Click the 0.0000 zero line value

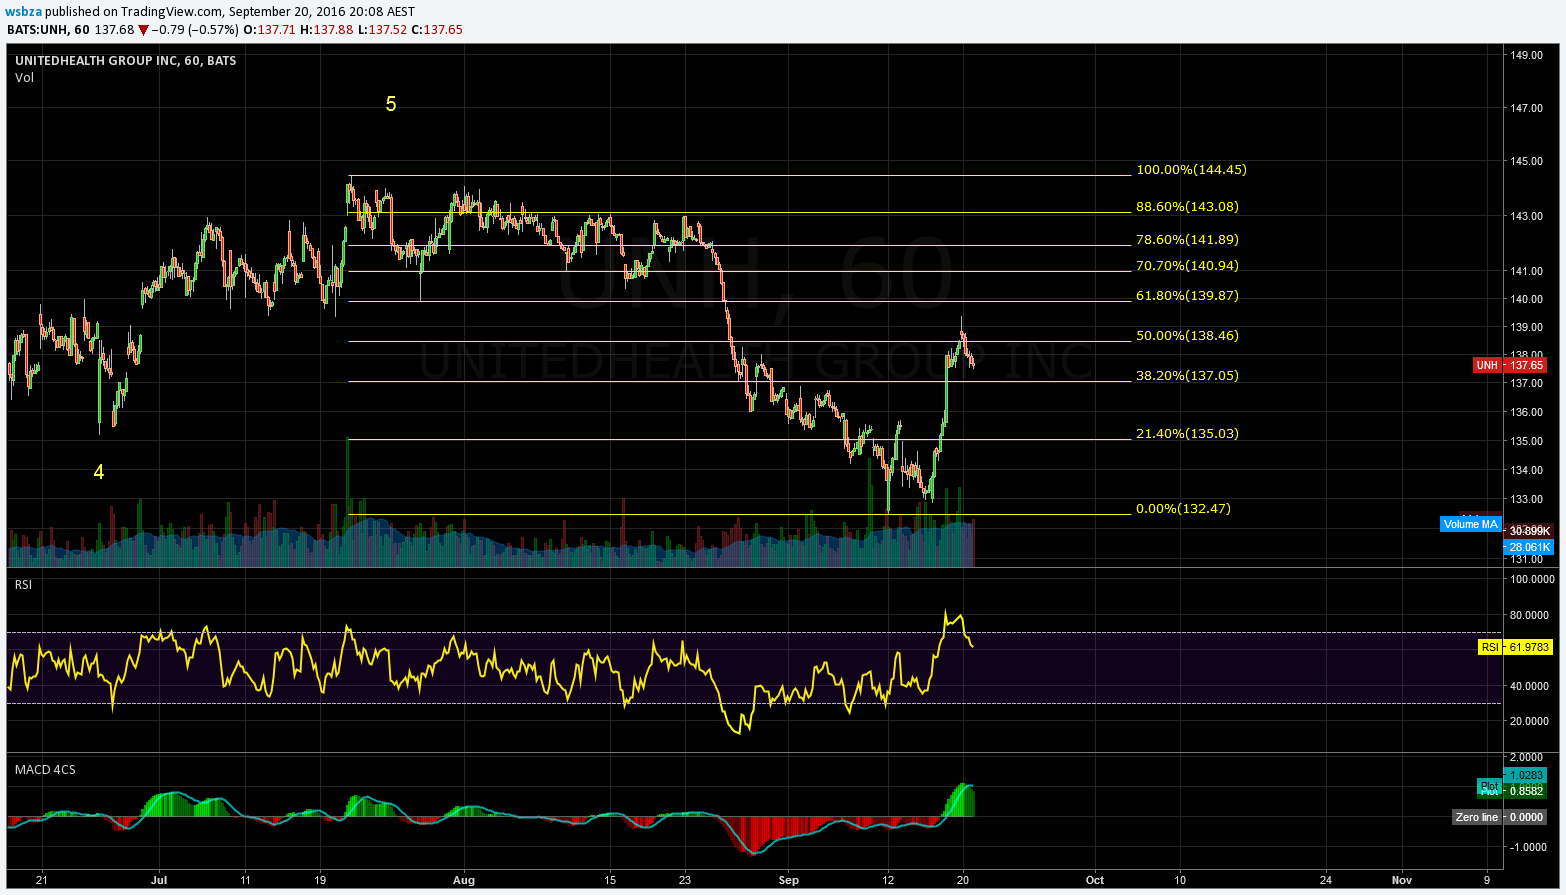click(x=1526, y=817)
